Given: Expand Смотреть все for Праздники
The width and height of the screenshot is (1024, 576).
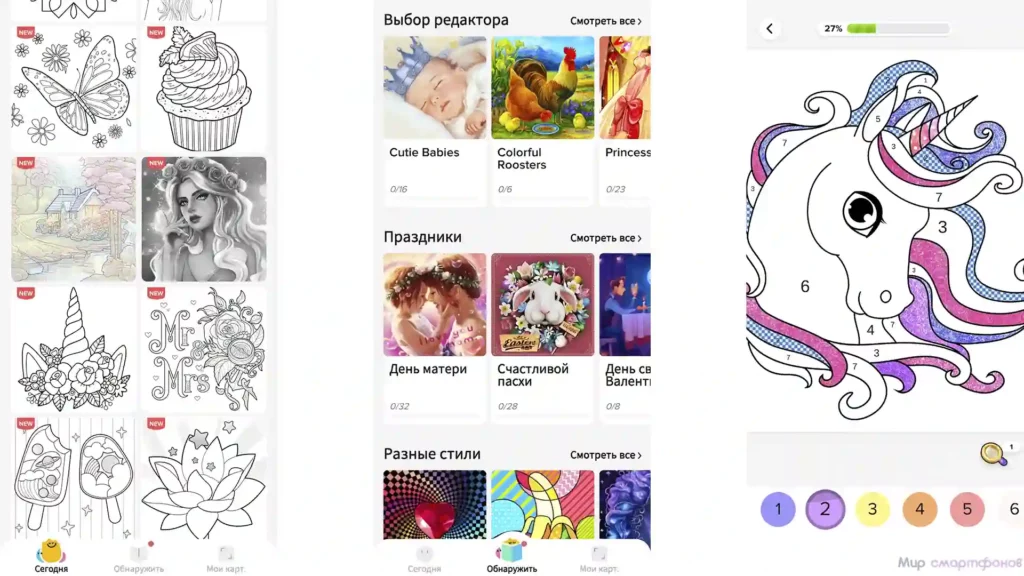Looking at the screenshot, I should [x=605, y=238].
